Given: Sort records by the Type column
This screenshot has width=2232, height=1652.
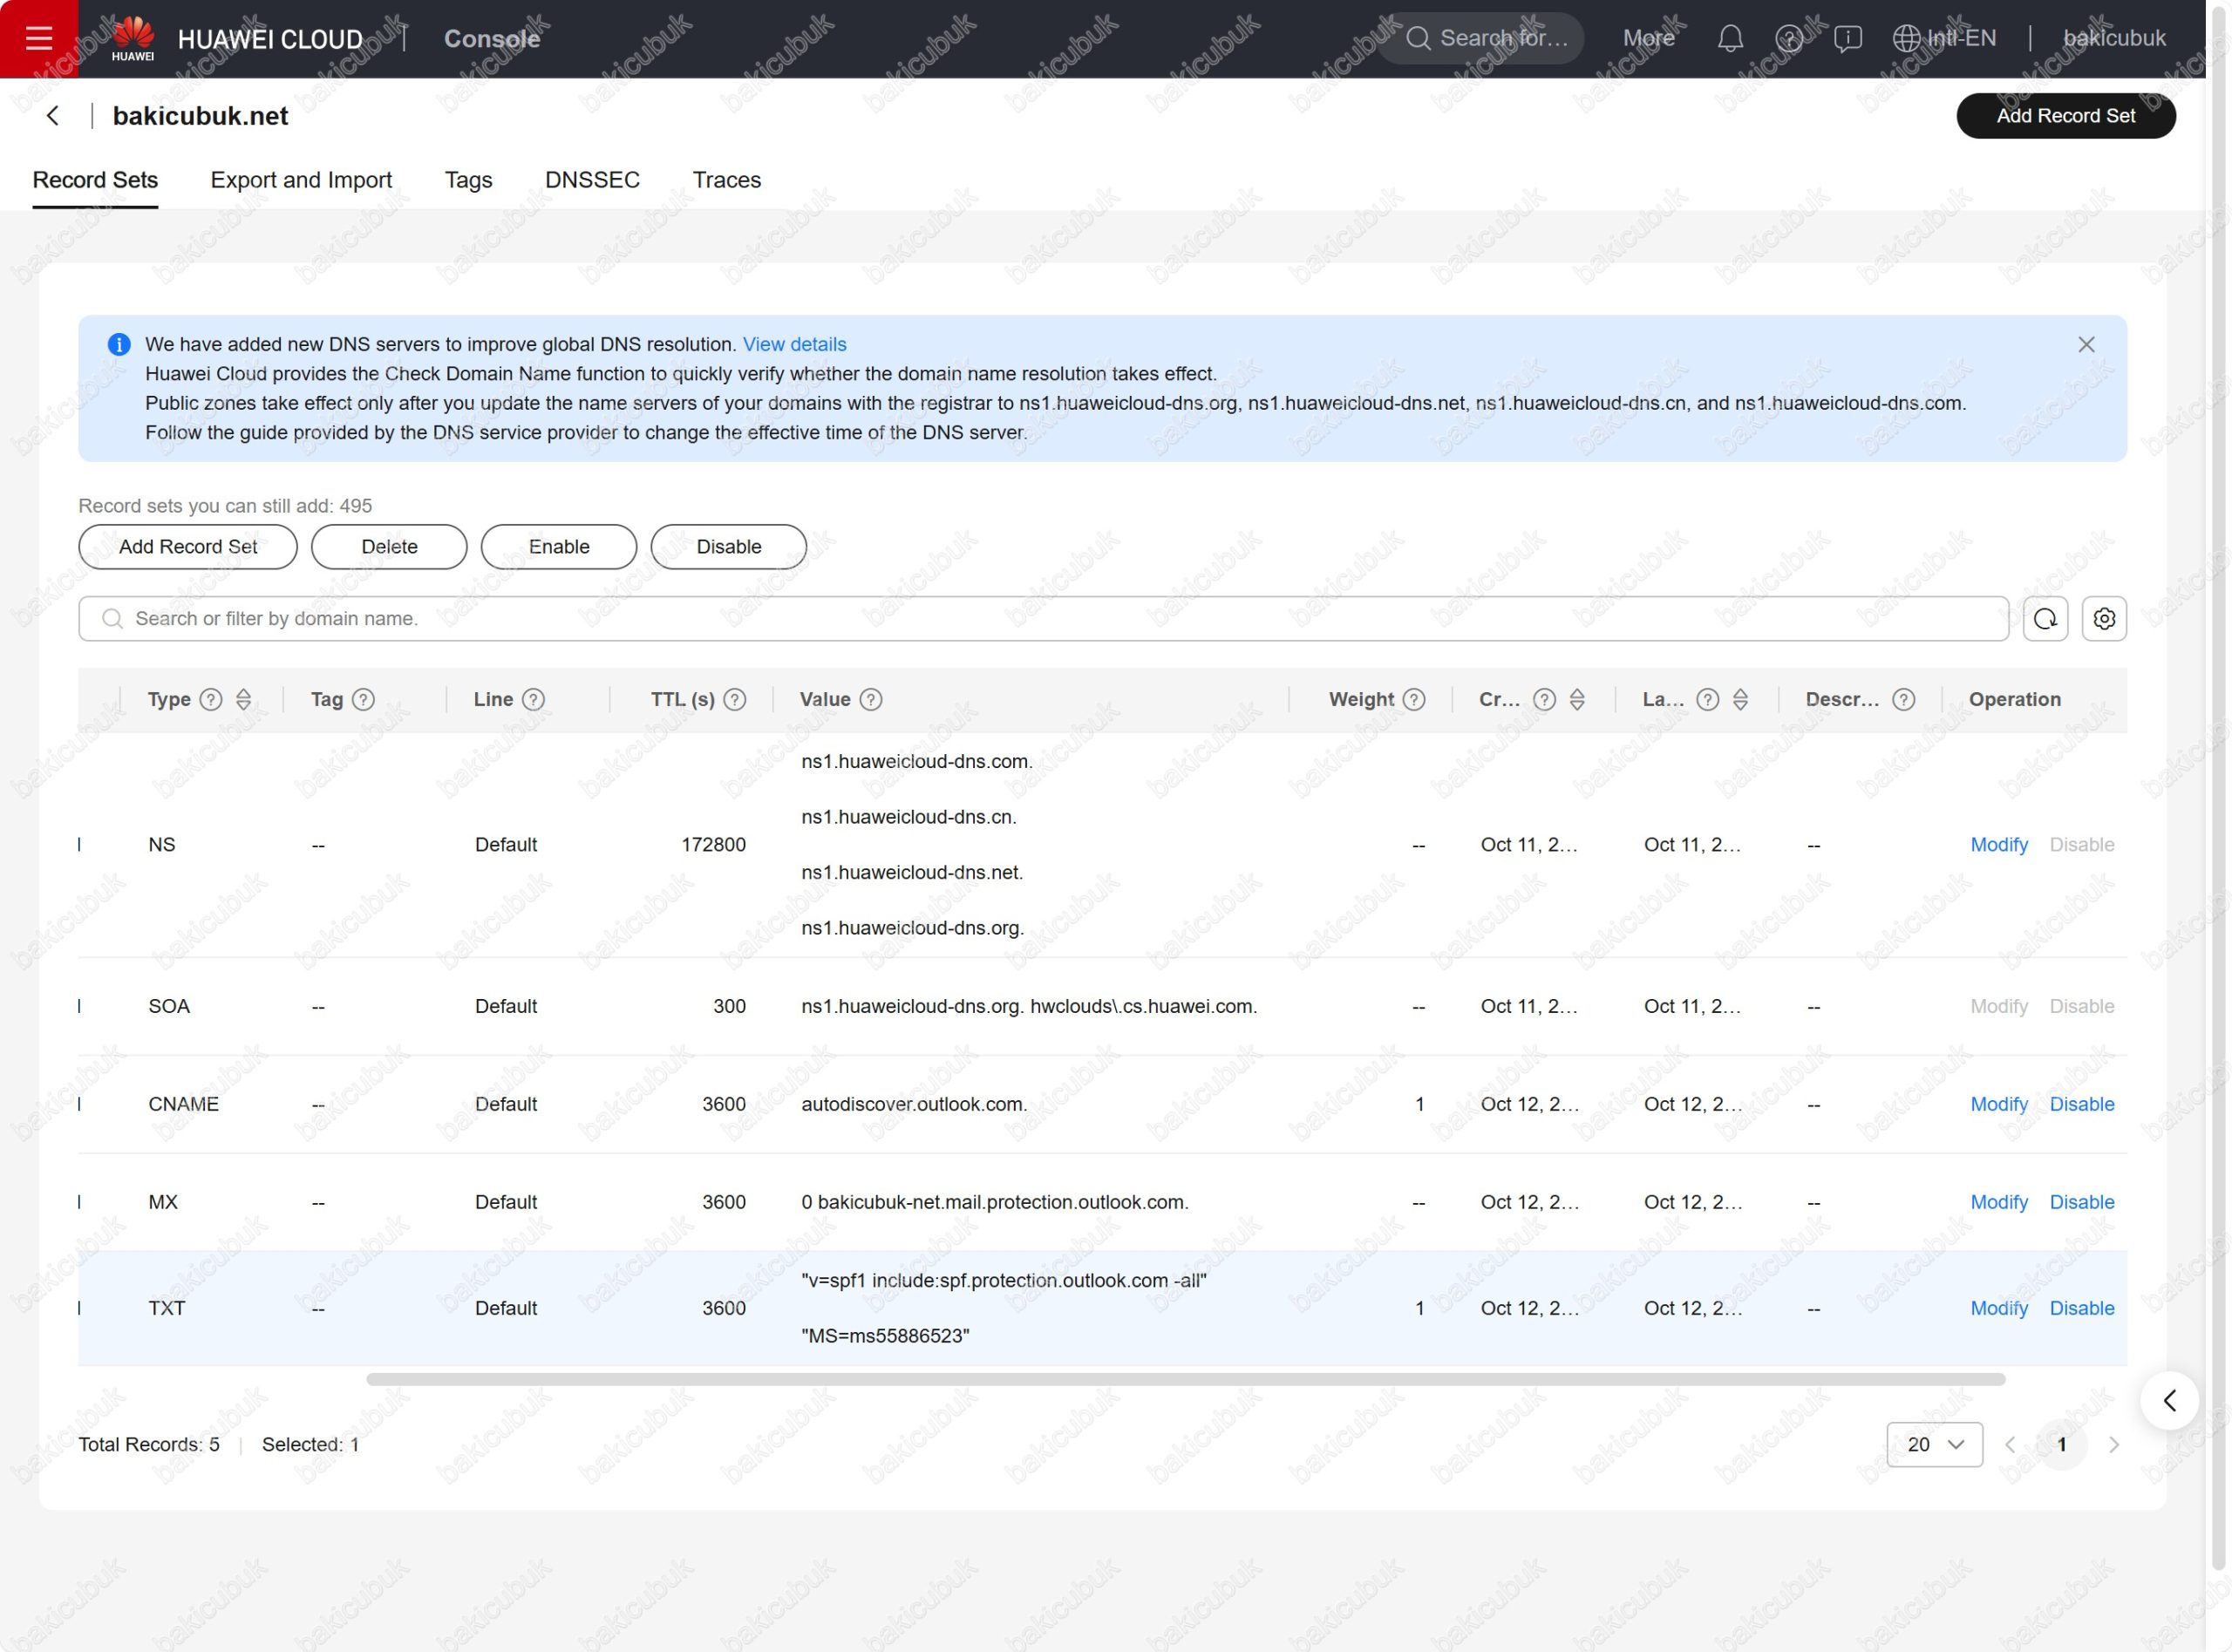Looking at the screenshot, I should click(243, 700).
